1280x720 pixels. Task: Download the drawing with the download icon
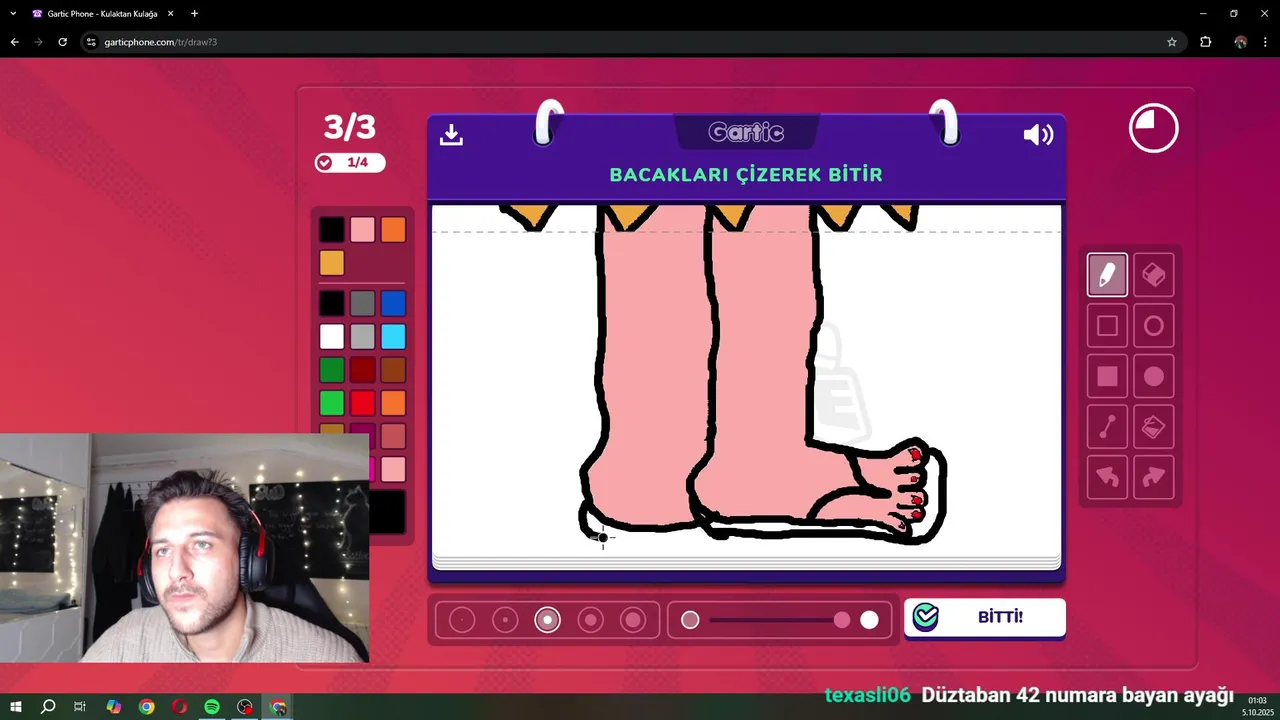coord(451,135)
